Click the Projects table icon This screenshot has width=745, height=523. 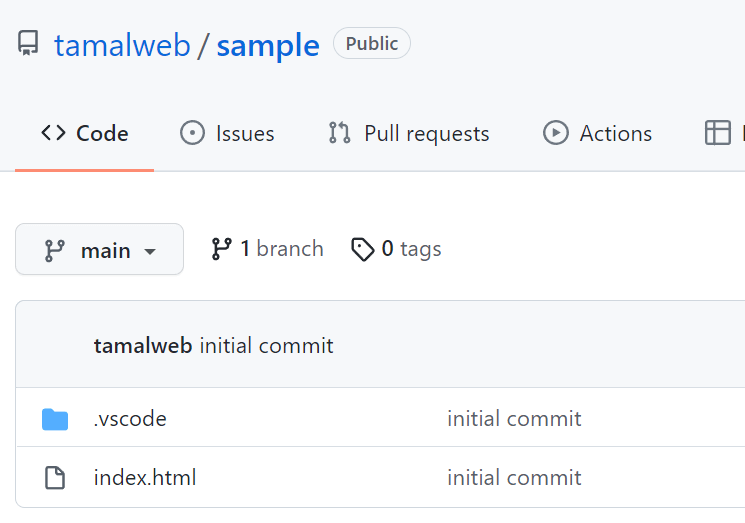[717, 133]
